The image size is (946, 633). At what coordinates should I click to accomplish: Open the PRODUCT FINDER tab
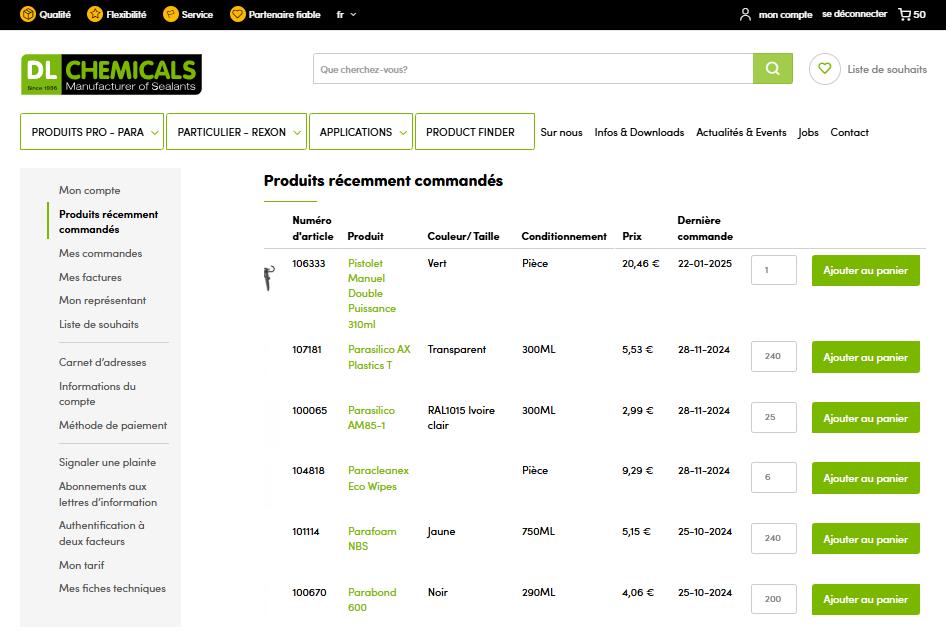click(475, 132)
